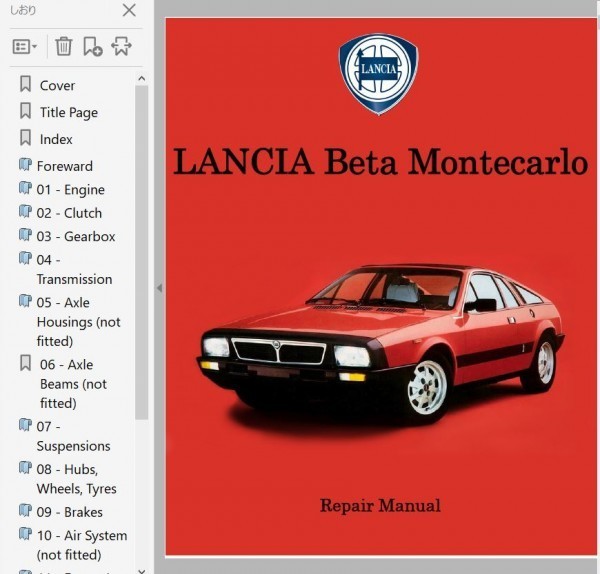600x574 pixels.
Task: Go to 09 - Brakes bookmark
Action: coord(70,512)
